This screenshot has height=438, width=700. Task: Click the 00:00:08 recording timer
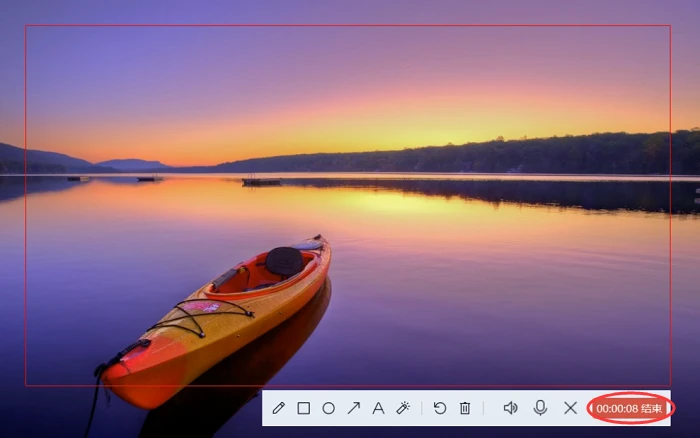617,409
